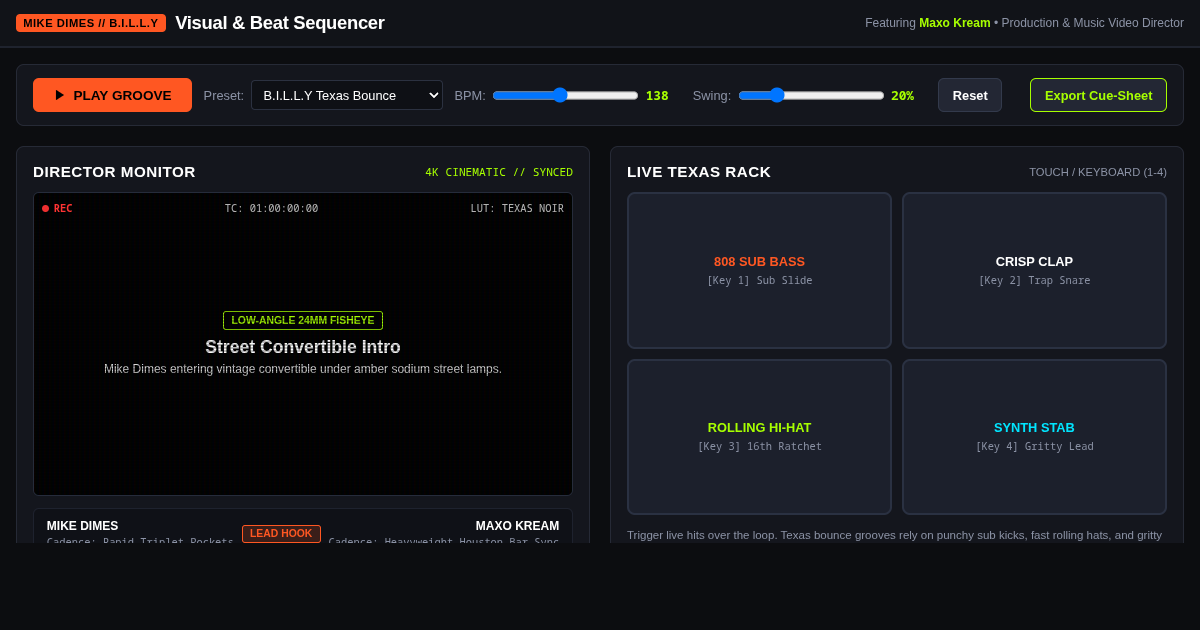The image size is (1200, 630).
Task: Adjust the BPM slider
Action: pyautogui.click(x=565, y=95)
